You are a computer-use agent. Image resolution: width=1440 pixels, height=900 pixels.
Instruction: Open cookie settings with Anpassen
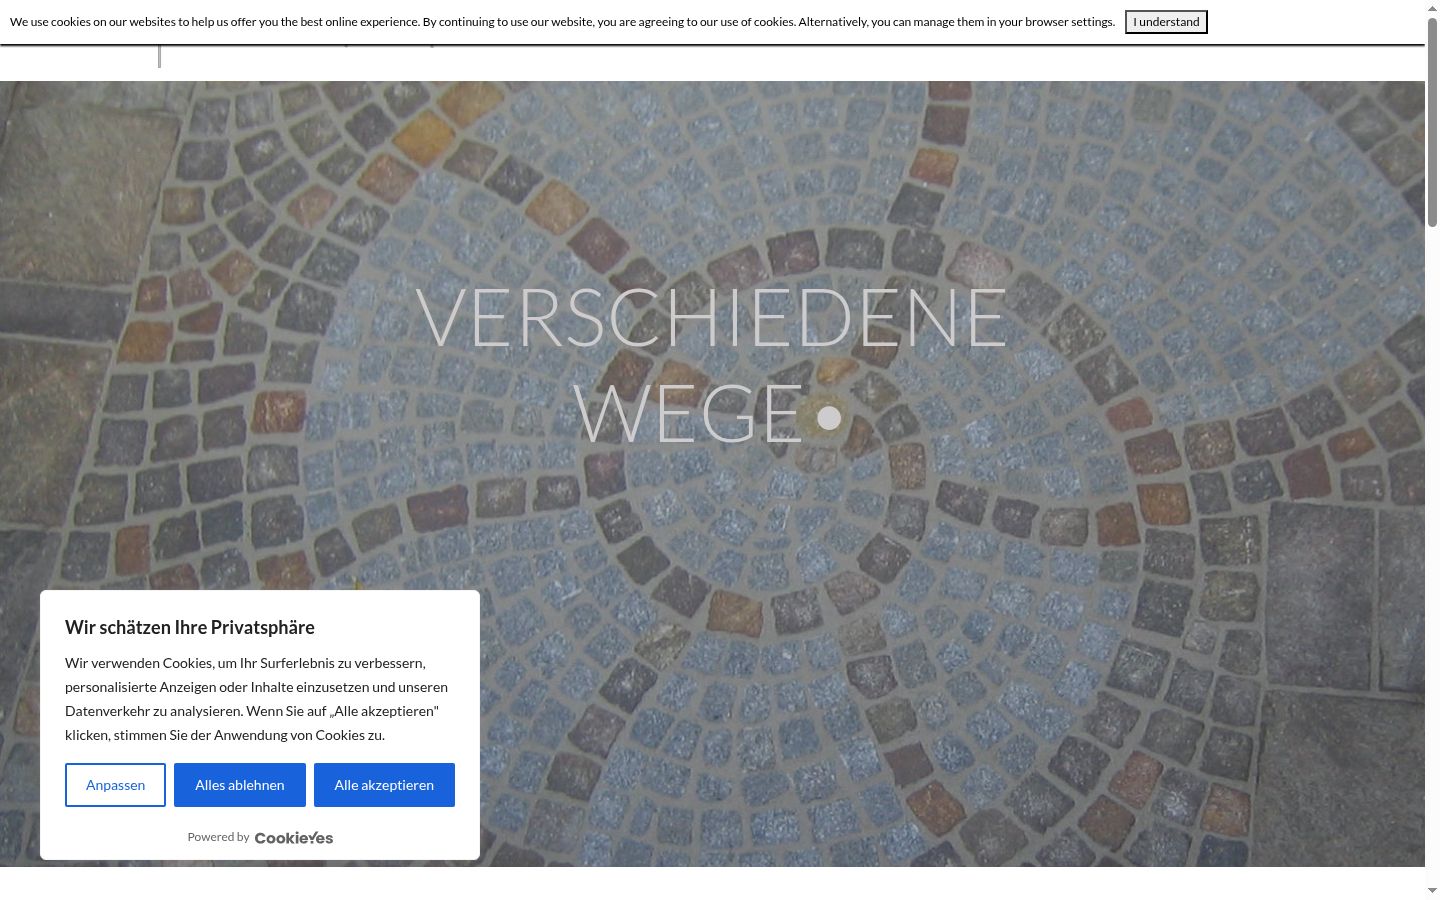(116, 785)
